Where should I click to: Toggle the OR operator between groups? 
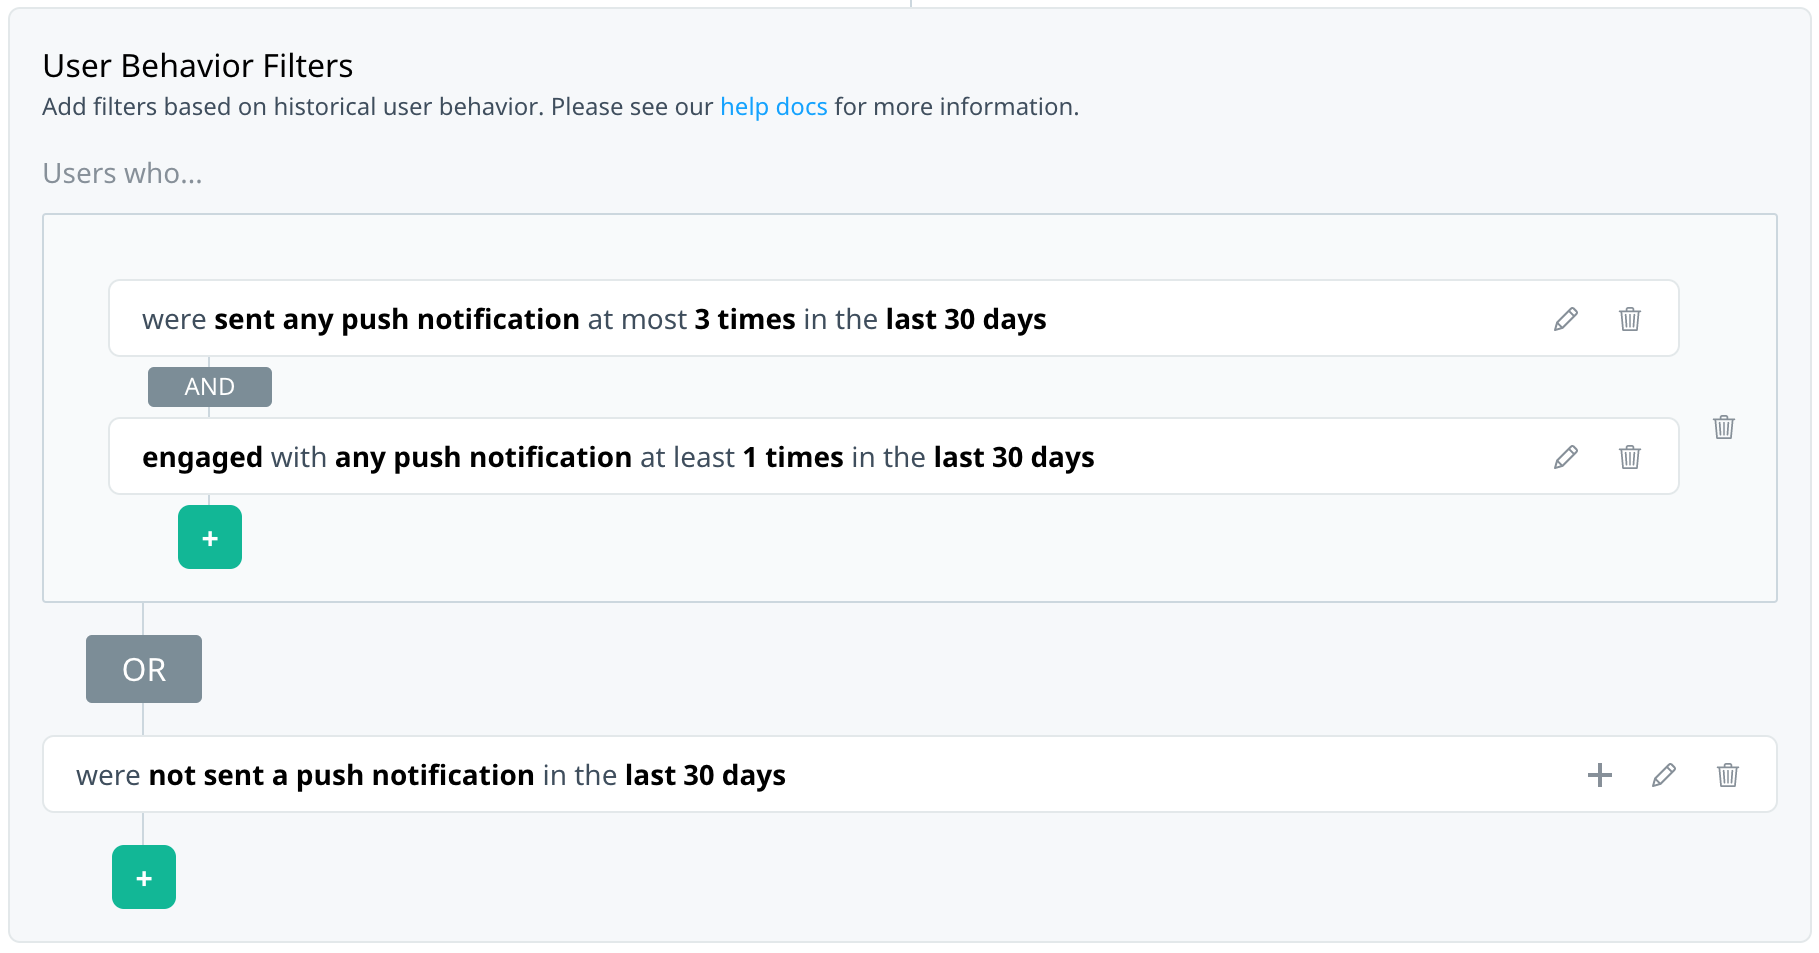coord(144,669)
